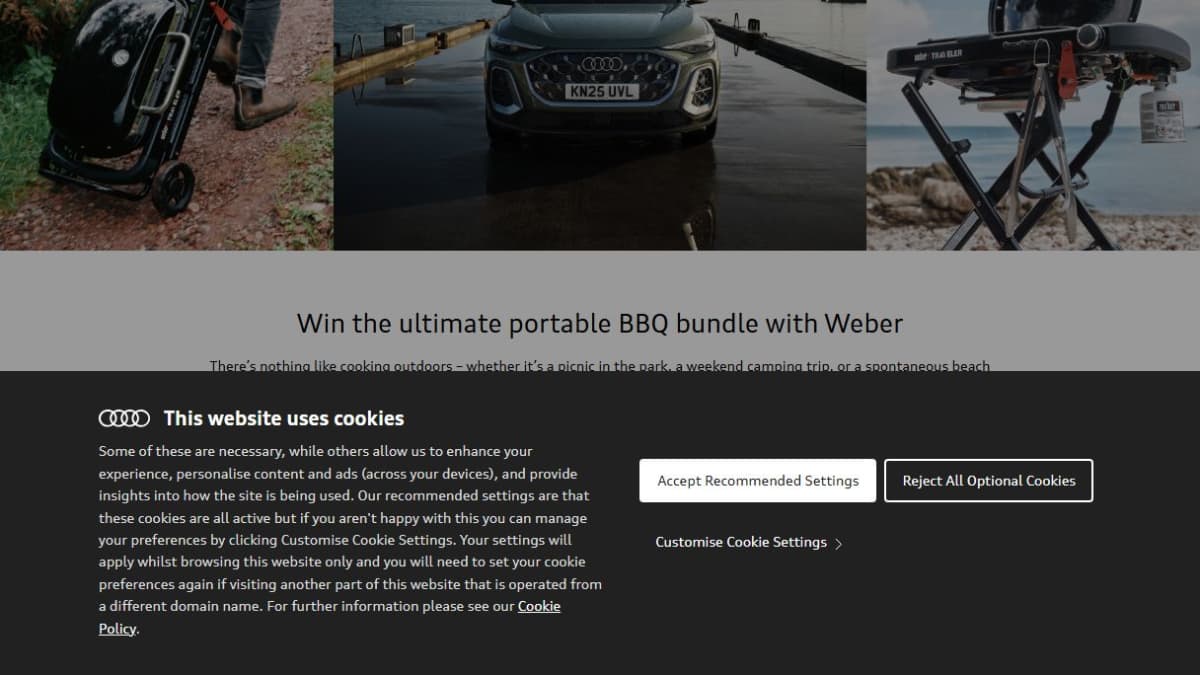Image resolution: width=1200 pixels, height=675 pixels.
Task: Click the gas canister on the right BBQ
Action: (1161, 112)
